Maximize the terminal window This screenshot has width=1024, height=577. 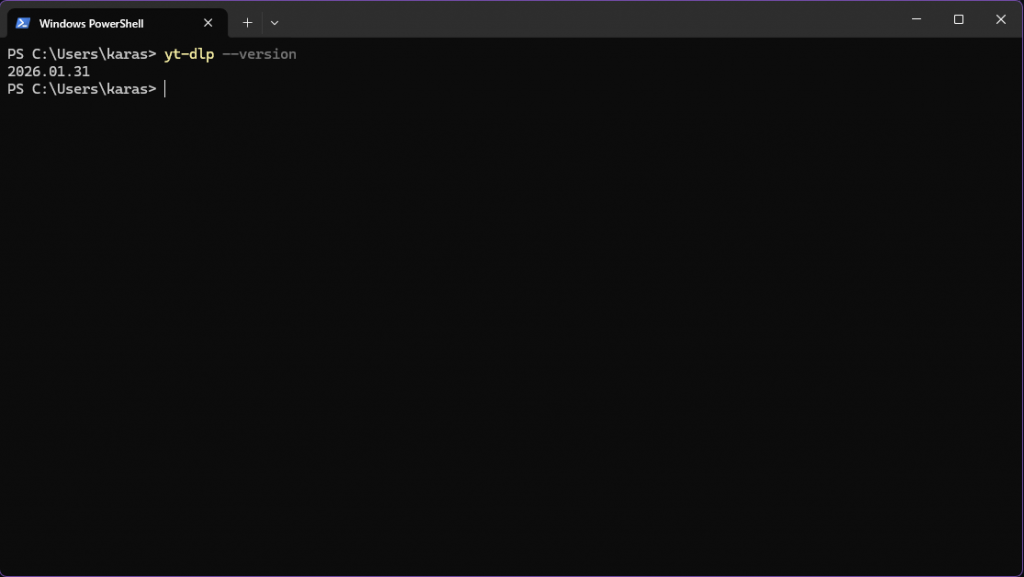pos(958,19)
